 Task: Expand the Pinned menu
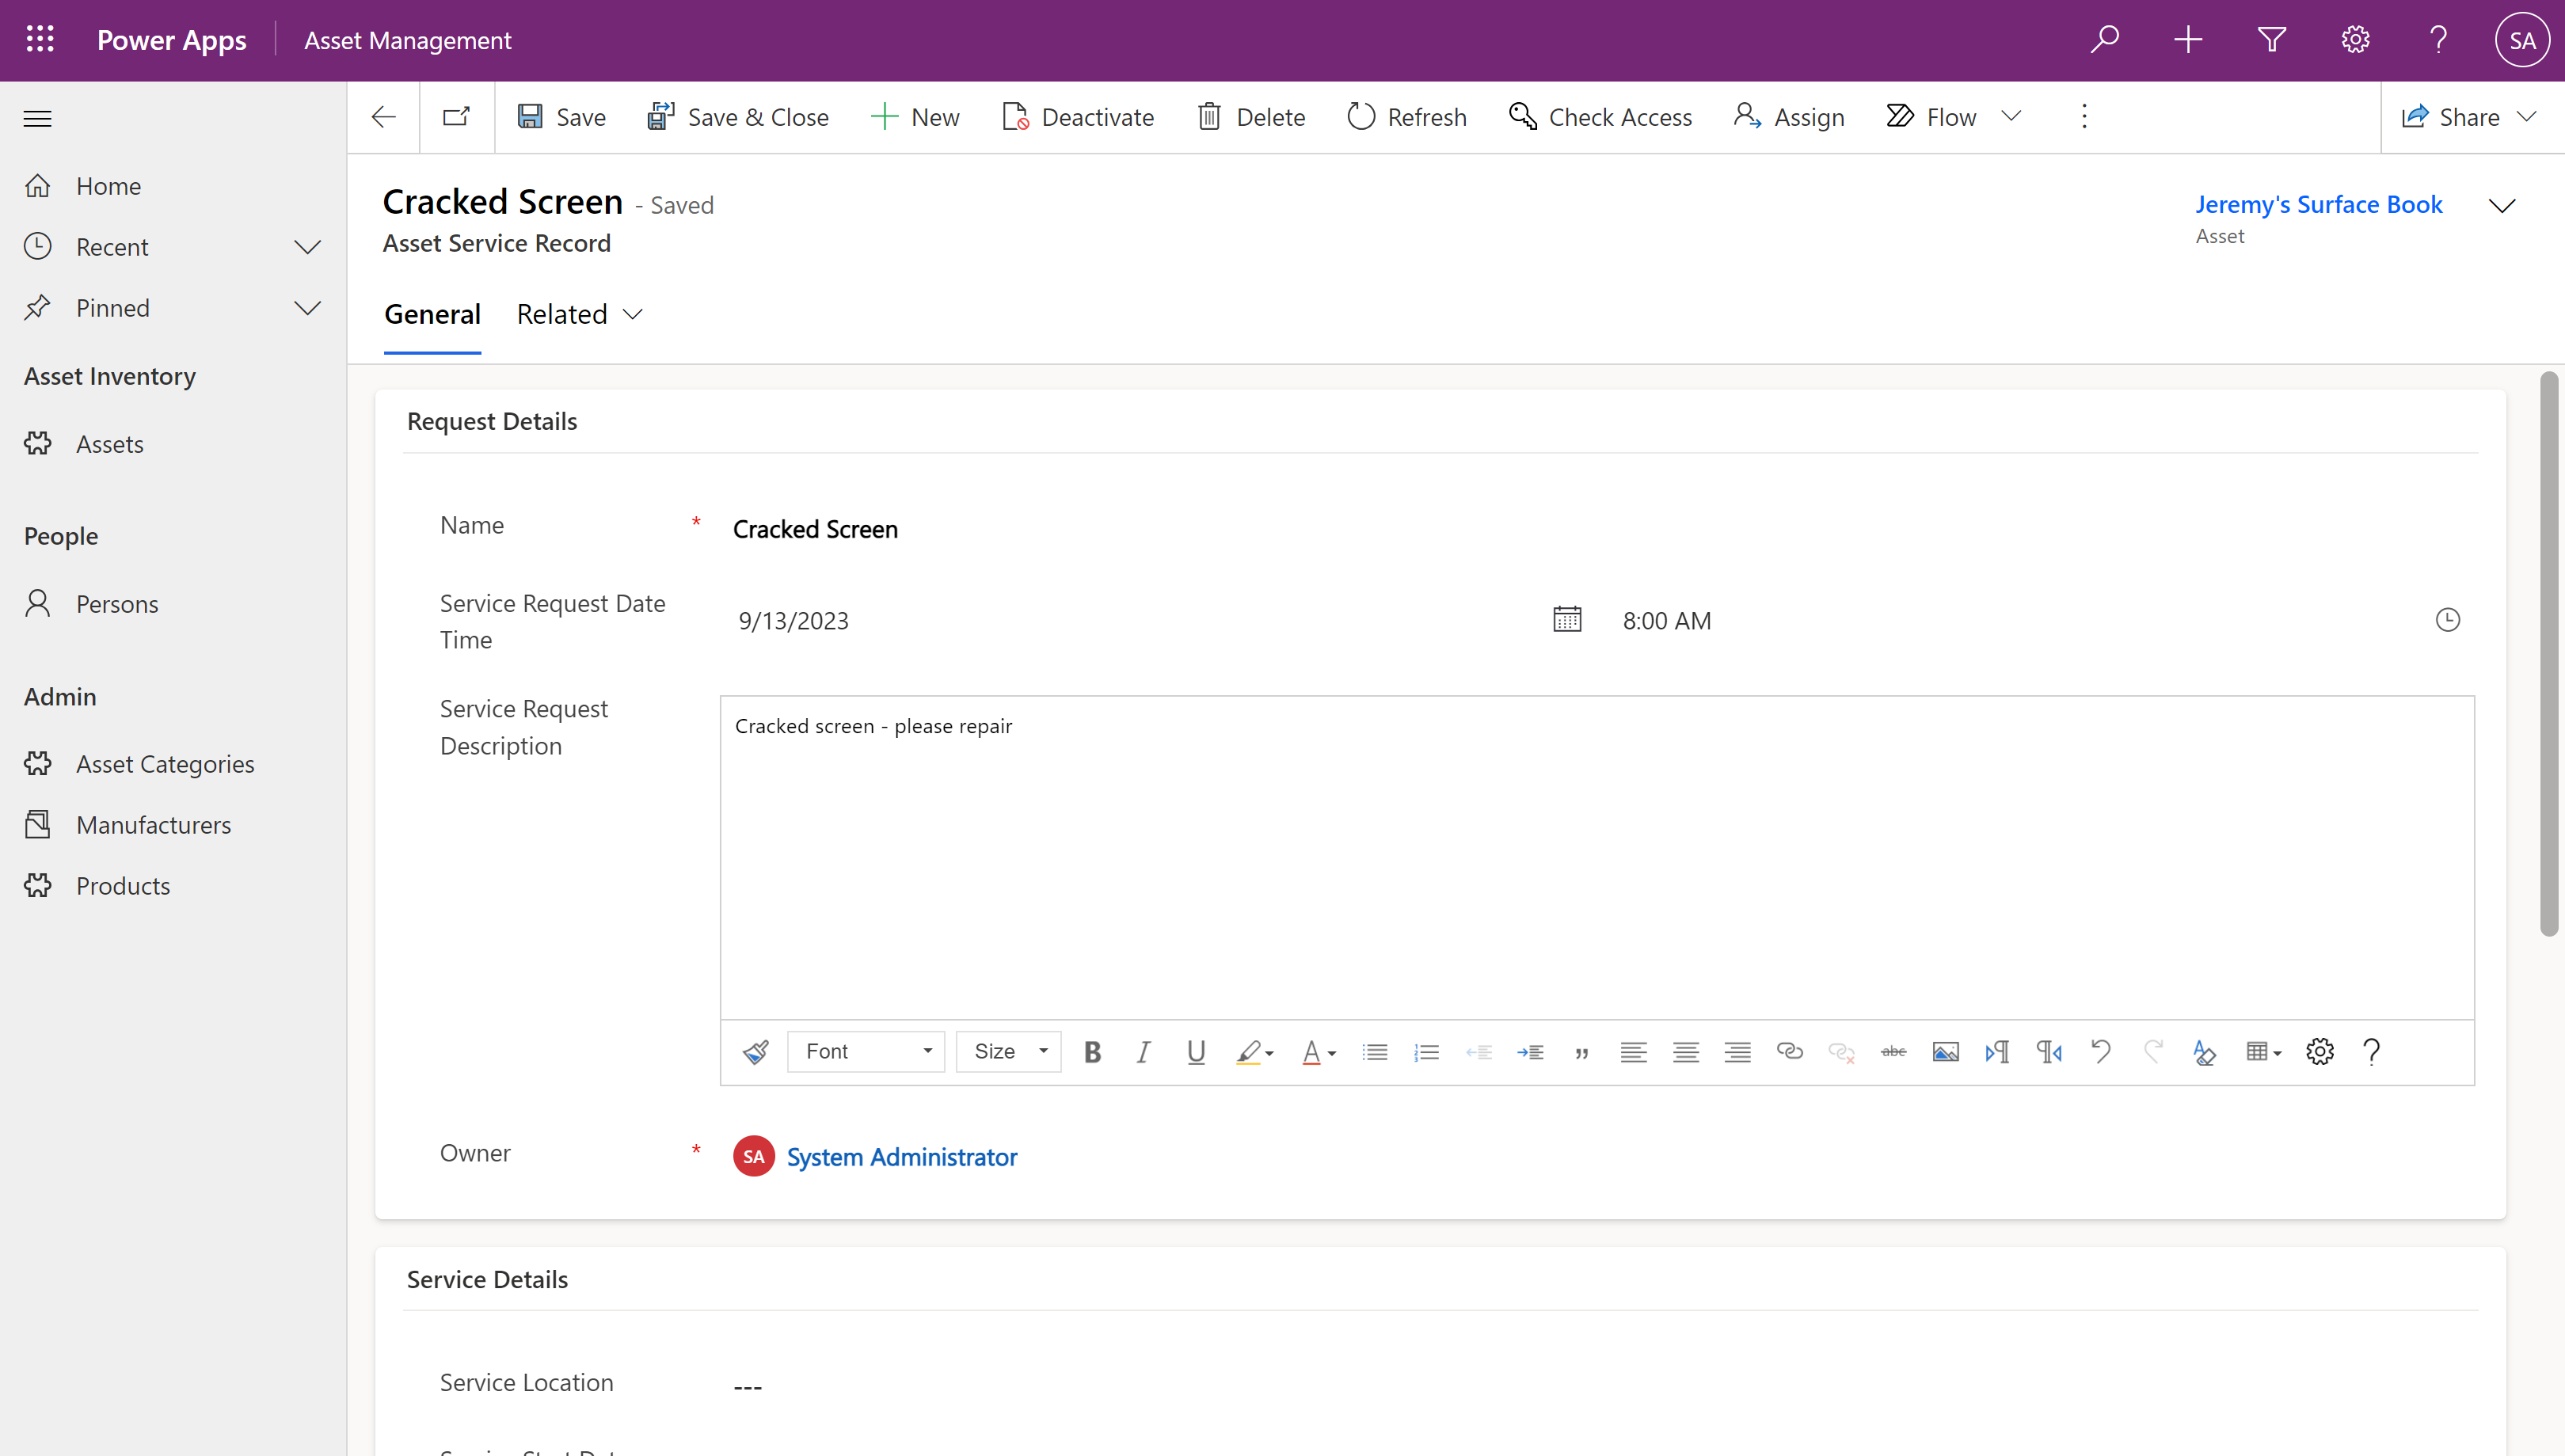pyautogui.click(x=308, y=308)
